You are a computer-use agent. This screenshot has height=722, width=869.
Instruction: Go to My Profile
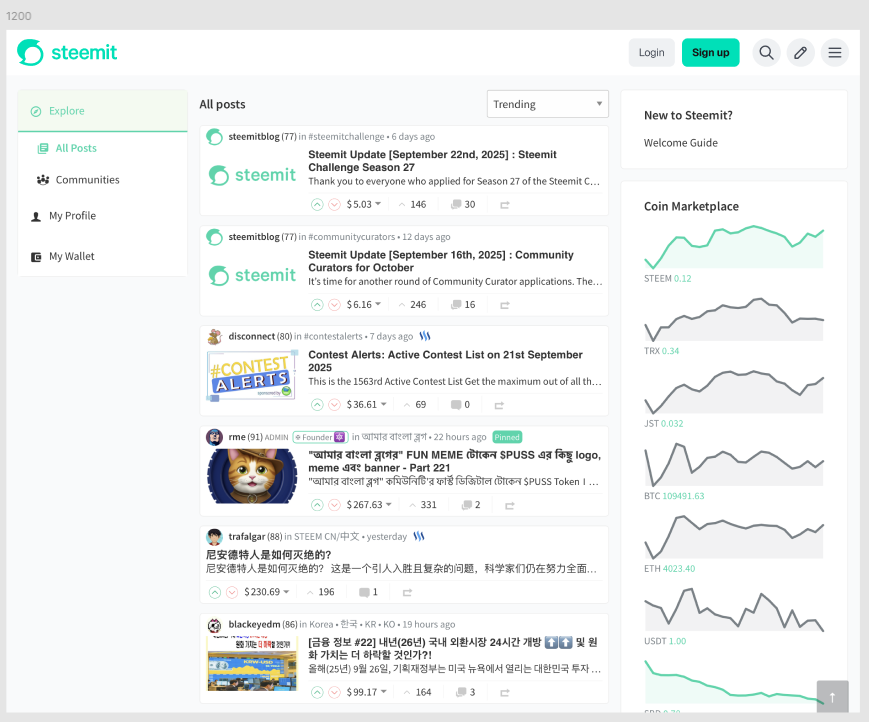coord(73,216)
